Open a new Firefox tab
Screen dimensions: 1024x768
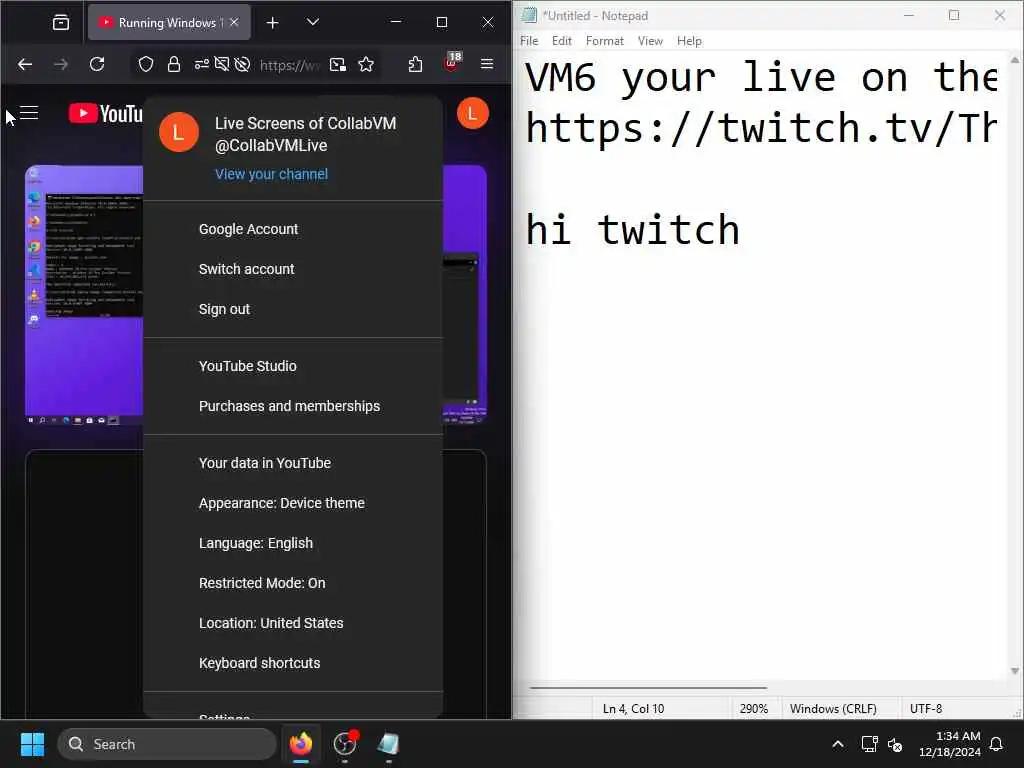tap(272, 23)
